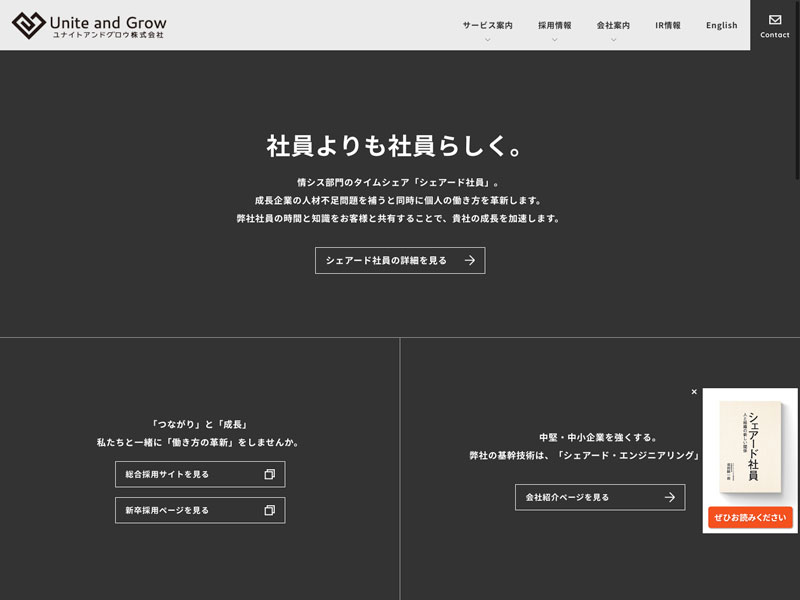Open 総合採用サイトを見る link
The width and height of the screenshot is (800, 600).
click(168, 474)
